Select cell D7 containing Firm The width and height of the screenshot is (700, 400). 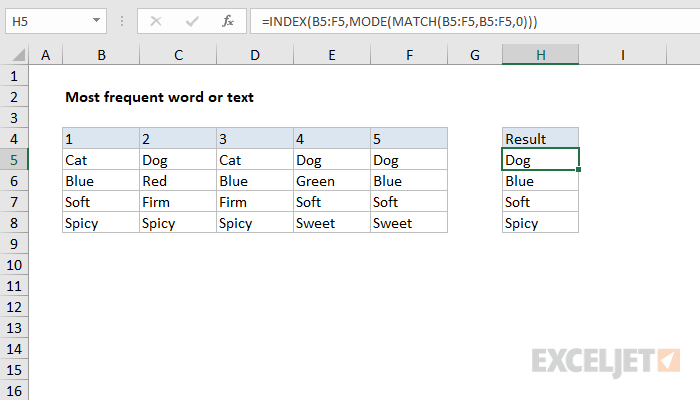tap(255, 202)
